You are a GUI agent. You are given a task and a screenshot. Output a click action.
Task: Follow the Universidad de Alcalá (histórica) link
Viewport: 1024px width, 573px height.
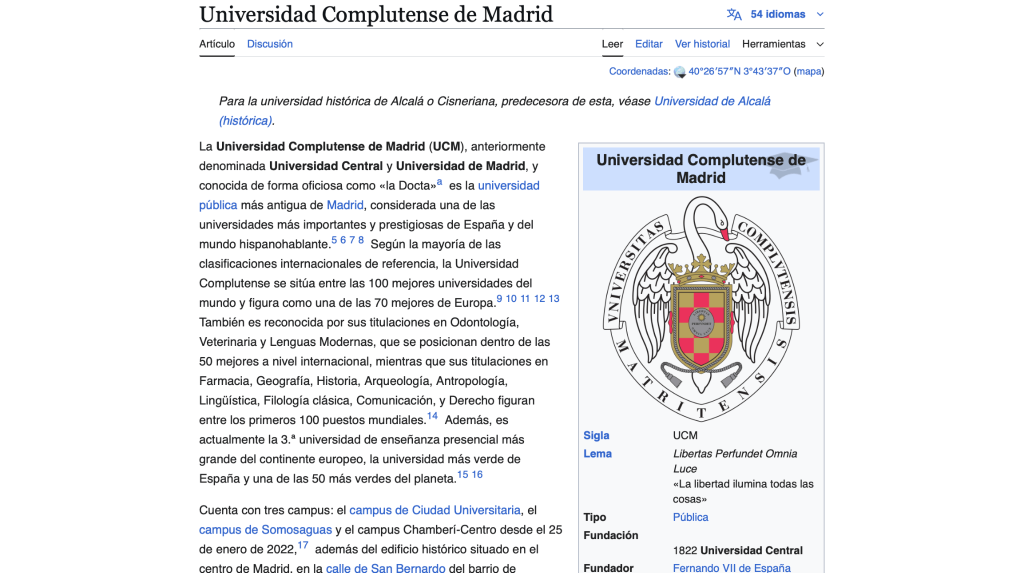(x=712, y=101)
